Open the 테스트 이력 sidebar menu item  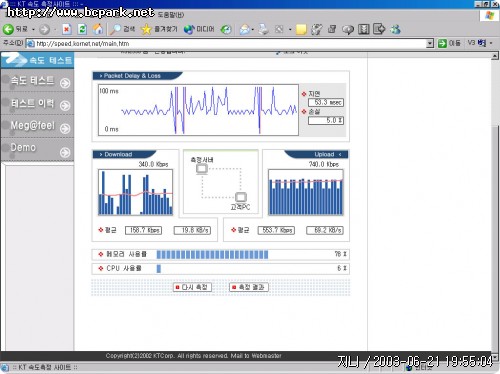37,104
